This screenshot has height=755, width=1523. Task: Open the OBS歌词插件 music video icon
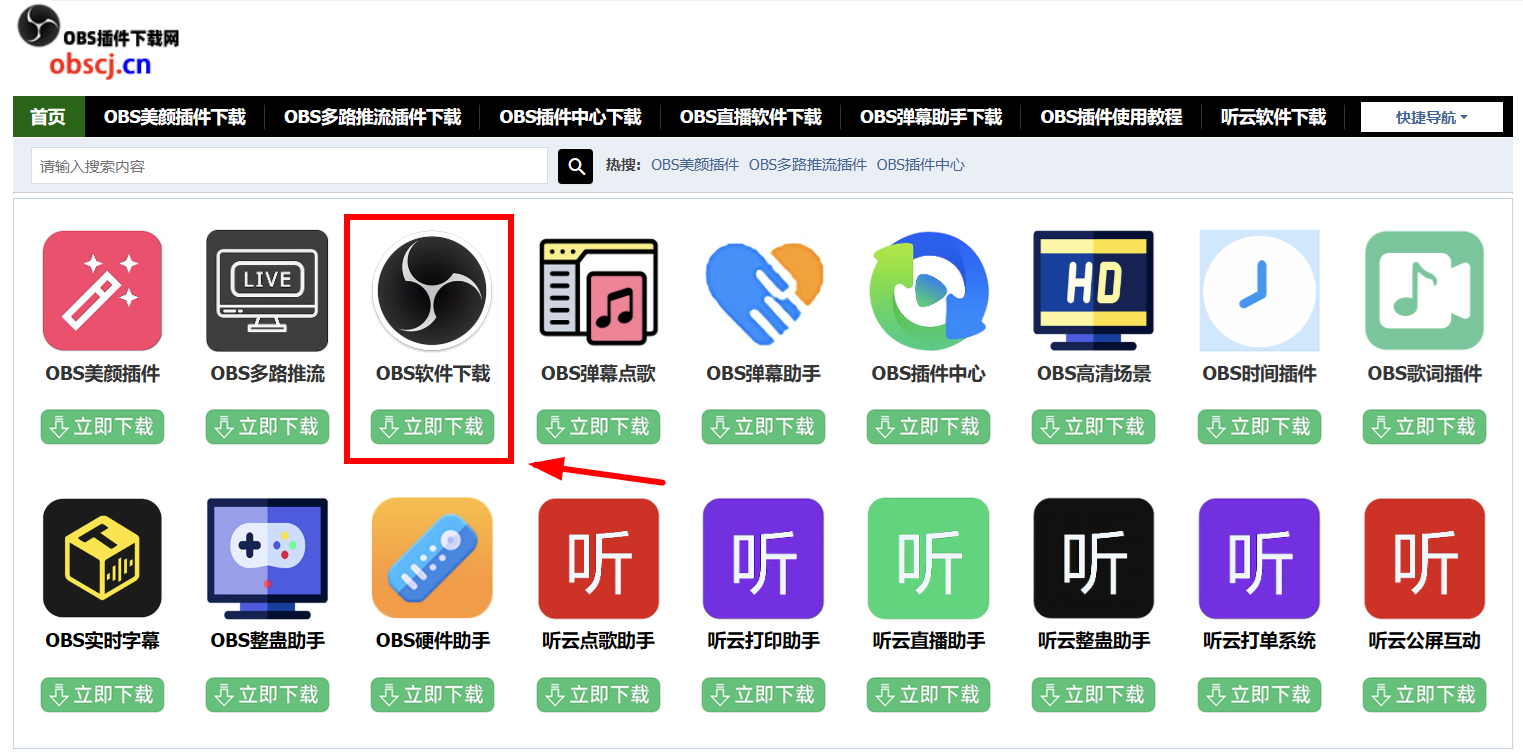[x=1424, y=291]
